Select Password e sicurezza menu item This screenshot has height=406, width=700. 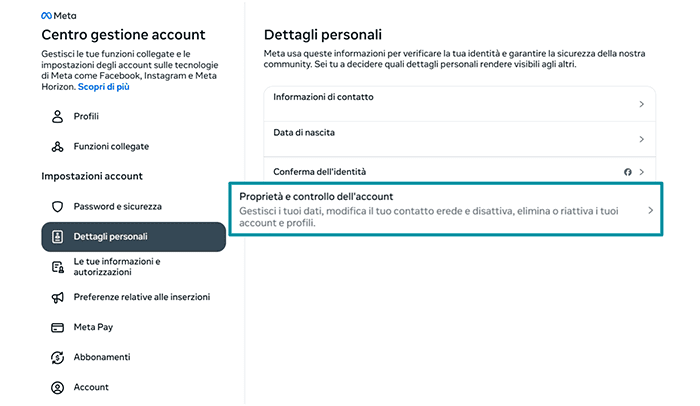point(117,207)
